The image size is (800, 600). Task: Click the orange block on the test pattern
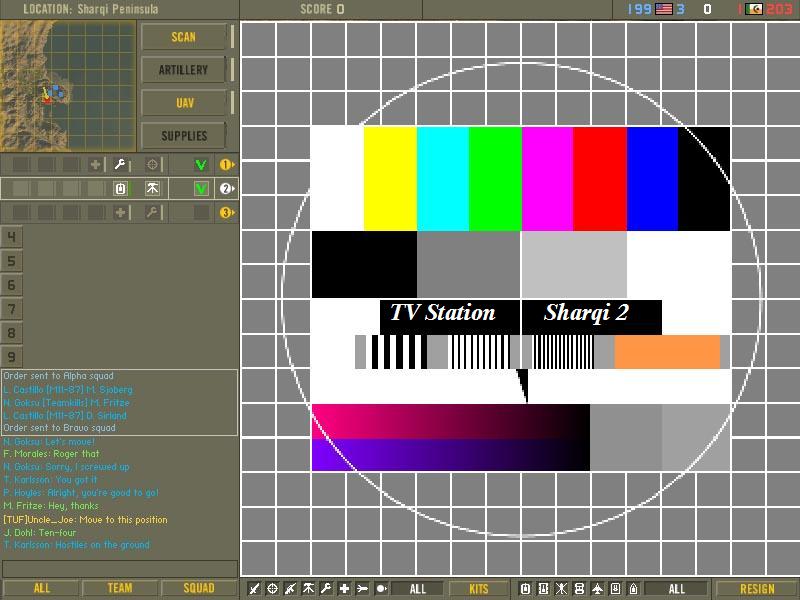(667, 352)
